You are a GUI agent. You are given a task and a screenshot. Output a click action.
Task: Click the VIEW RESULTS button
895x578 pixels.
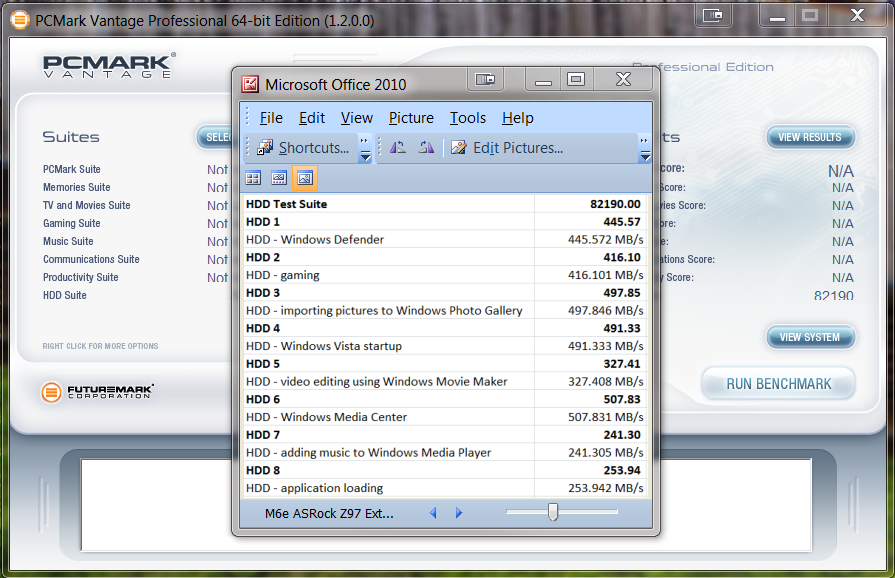click(x=810, y=137)
